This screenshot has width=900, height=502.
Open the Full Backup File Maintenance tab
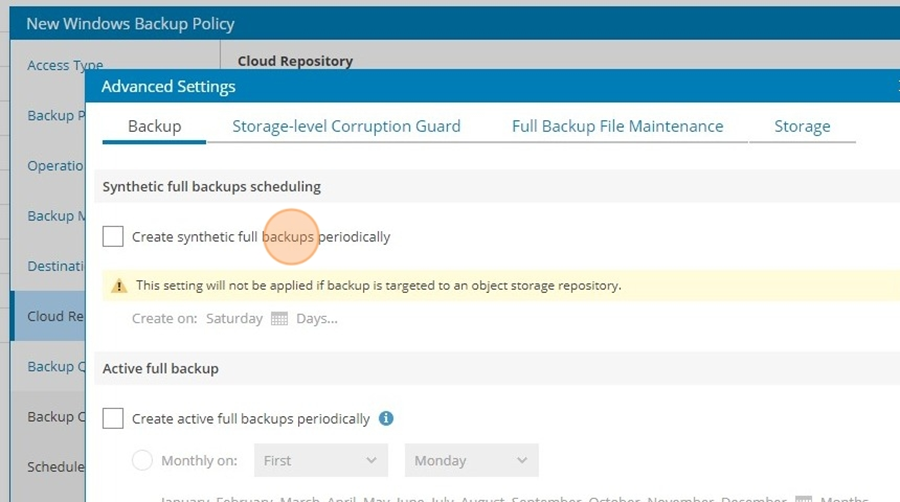(618, 126)
